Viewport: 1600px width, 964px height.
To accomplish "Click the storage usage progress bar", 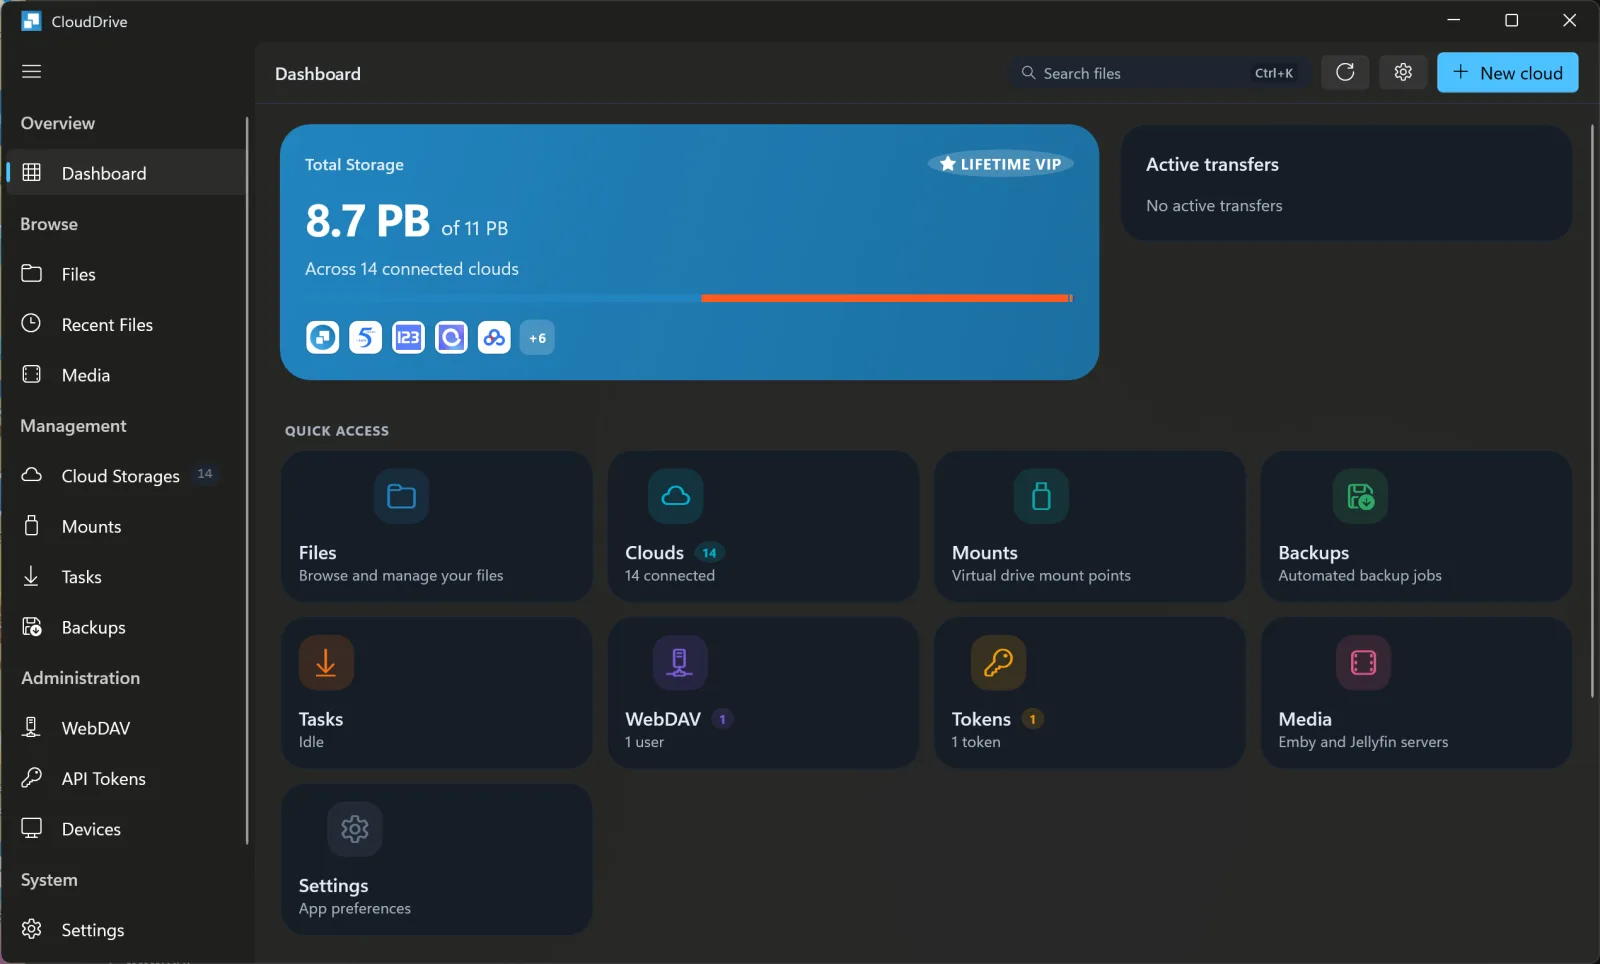I will click(x=689, y=298).
